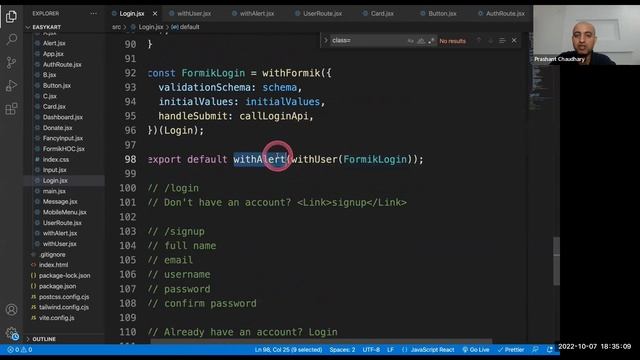Open Input.jsx in the explorer
The width and height of the screenshot is (640, 360).
54,170
